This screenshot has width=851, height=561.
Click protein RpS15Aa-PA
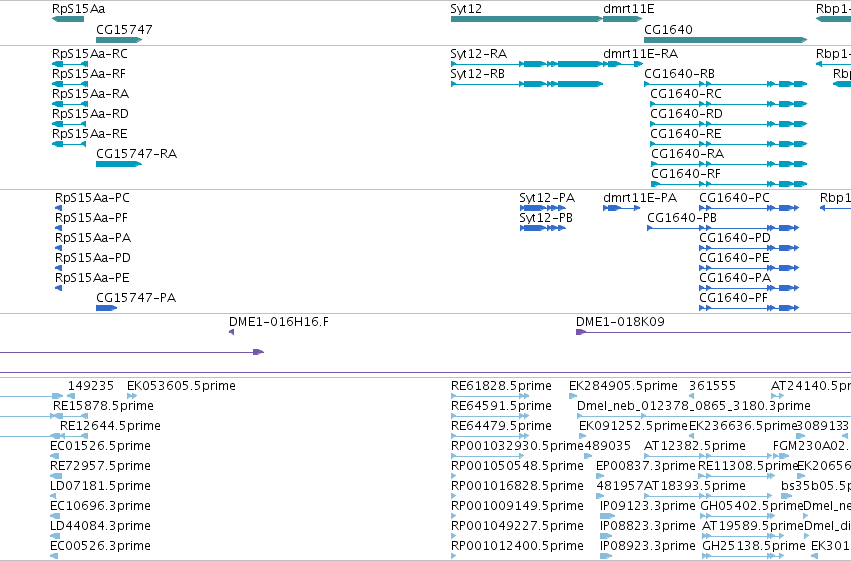[x=93, y=238]
